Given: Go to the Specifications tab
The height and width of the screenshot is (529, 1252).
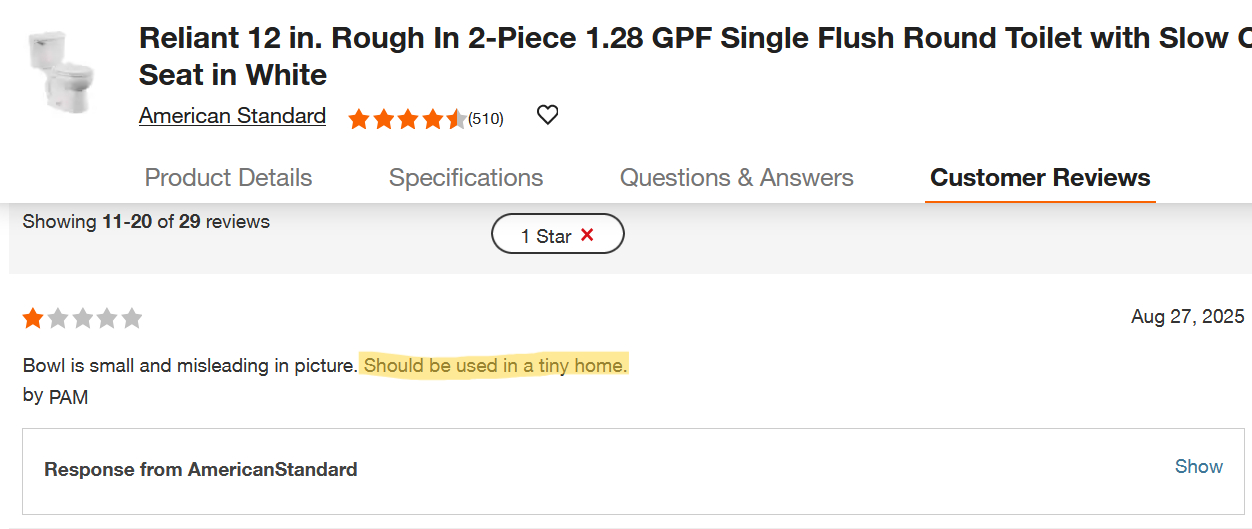Looking at the screenshot, I should point(466,178).
